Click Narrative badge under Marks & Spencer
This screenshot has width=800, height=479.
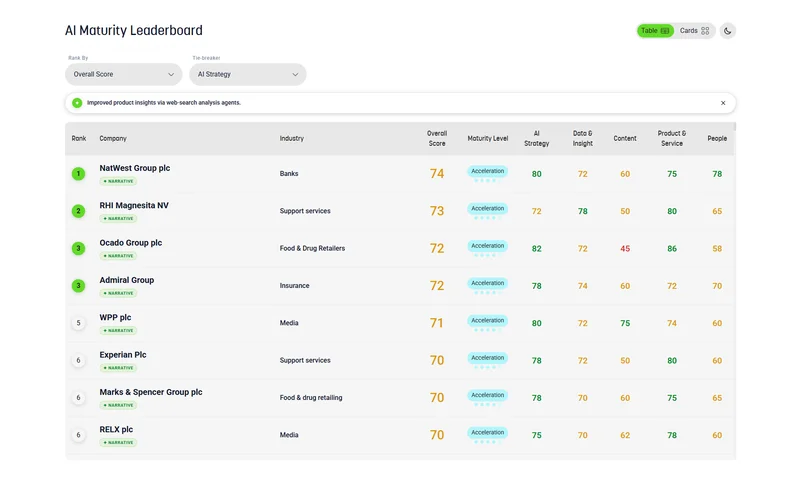pos(118,405)
